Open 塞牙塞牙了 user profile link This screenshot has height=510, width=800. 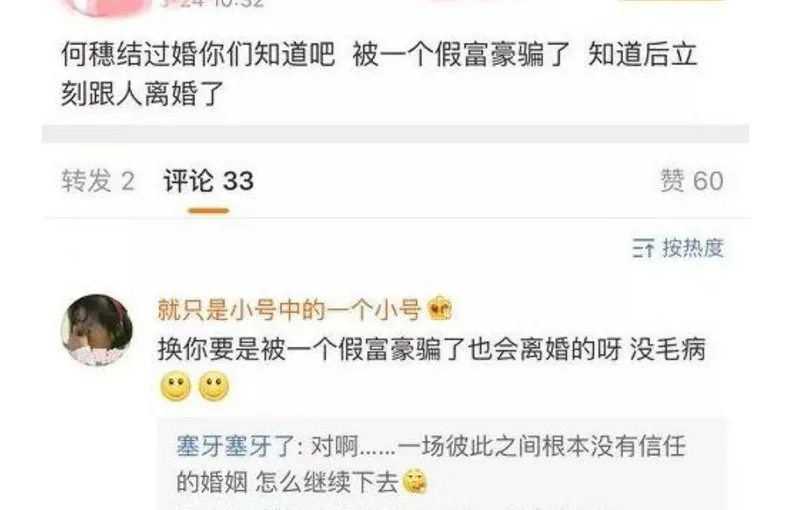click(236, 446)
